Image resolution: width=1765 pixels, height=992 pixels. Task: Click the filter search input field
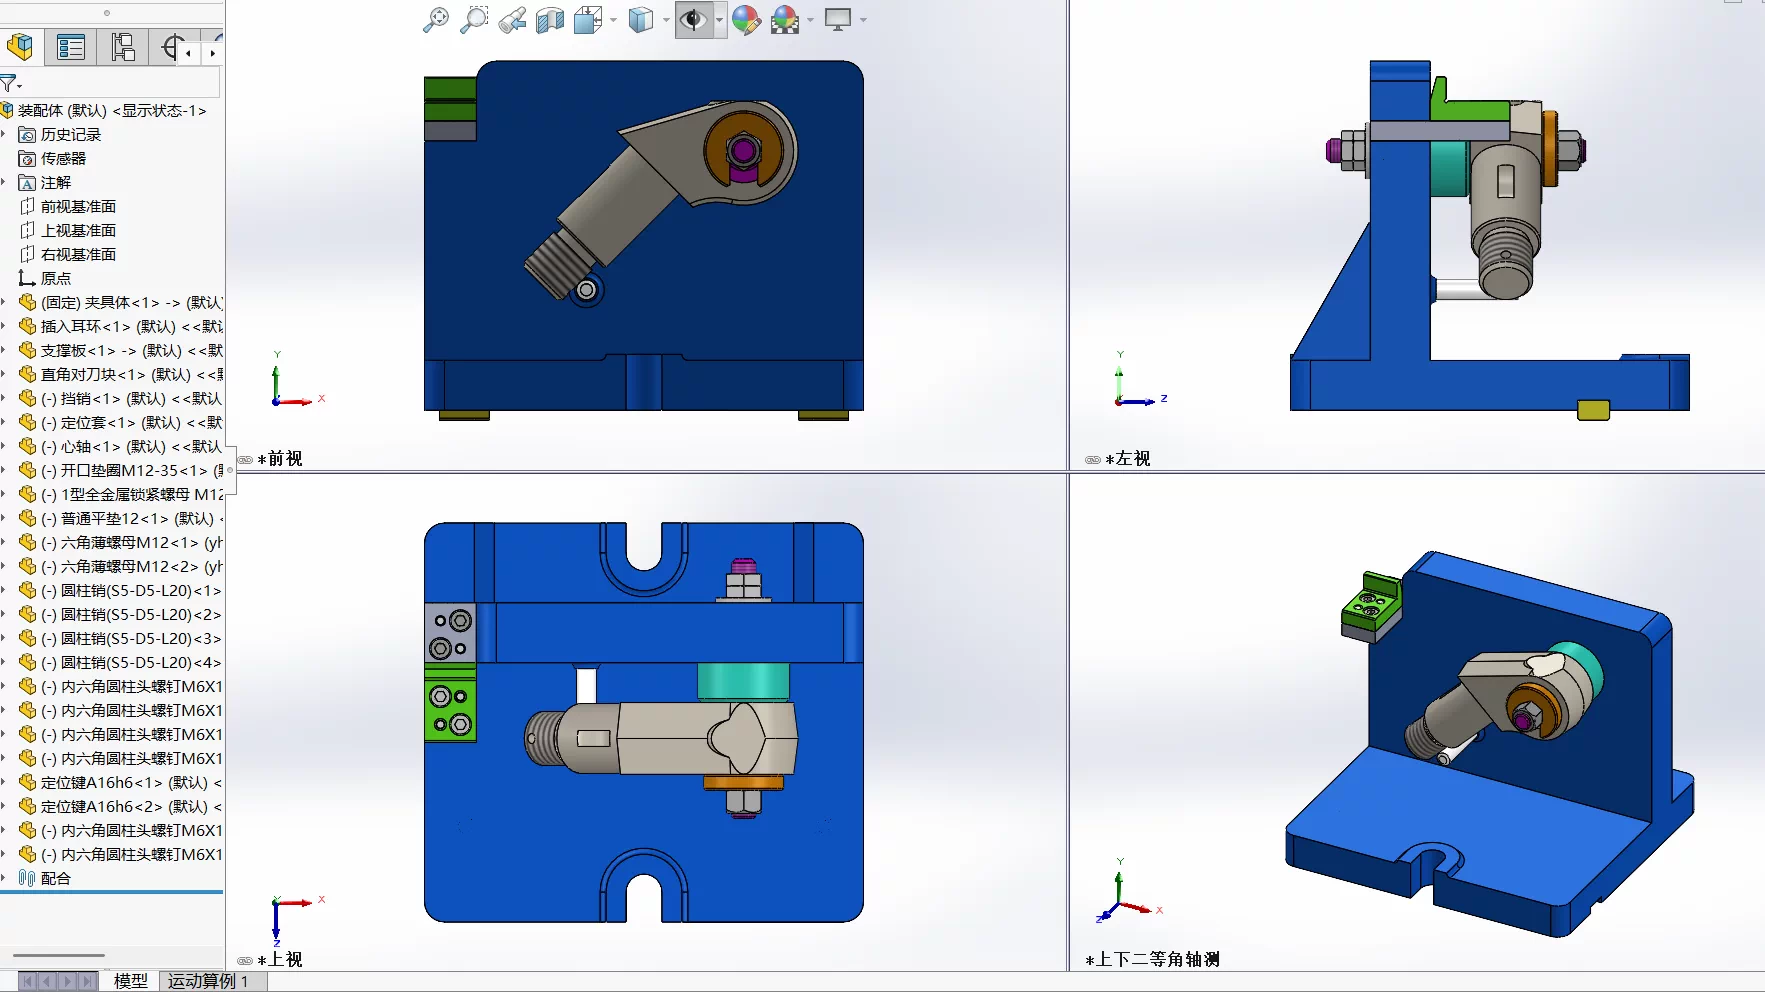point(121,83)
